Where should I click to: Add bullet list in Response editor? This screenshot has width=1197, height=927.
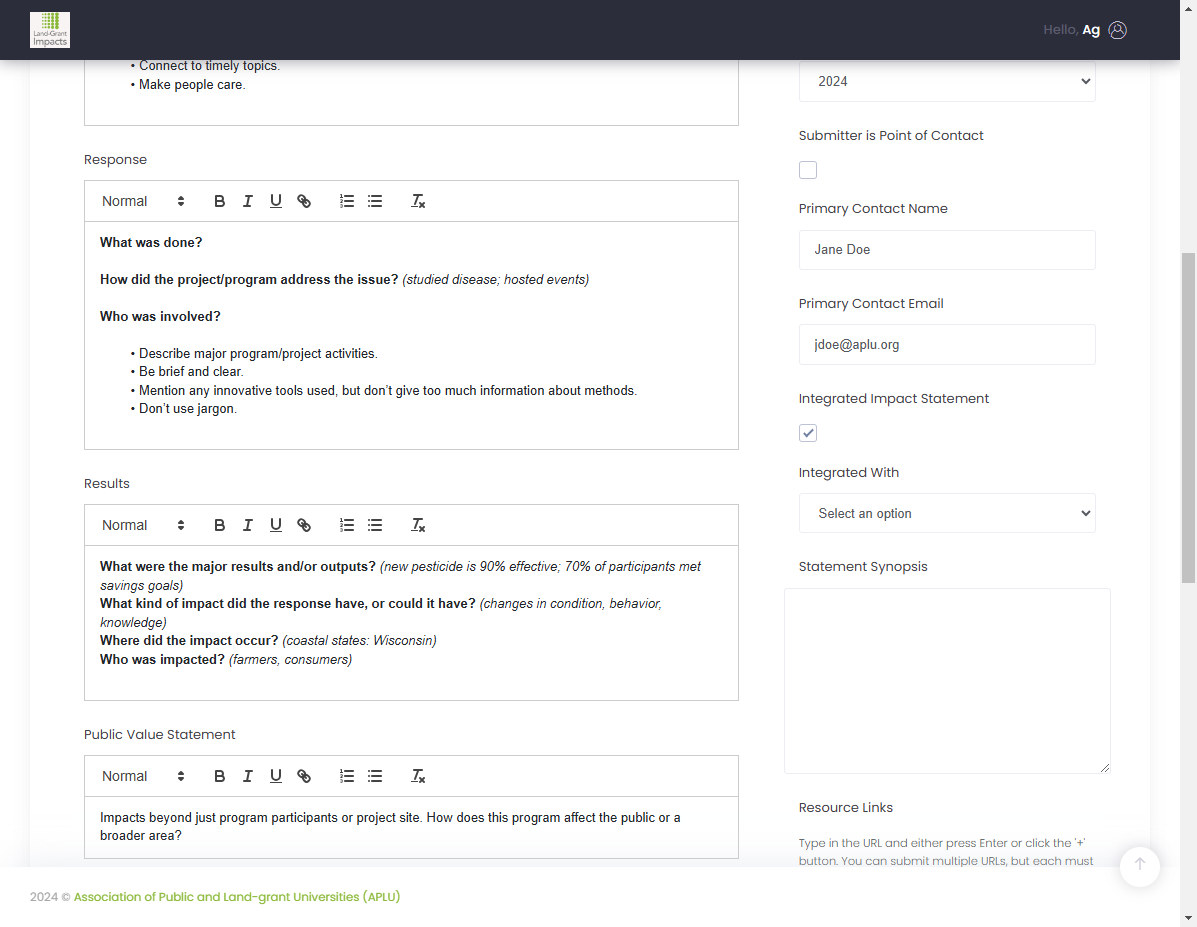click(x=375, y=201)
